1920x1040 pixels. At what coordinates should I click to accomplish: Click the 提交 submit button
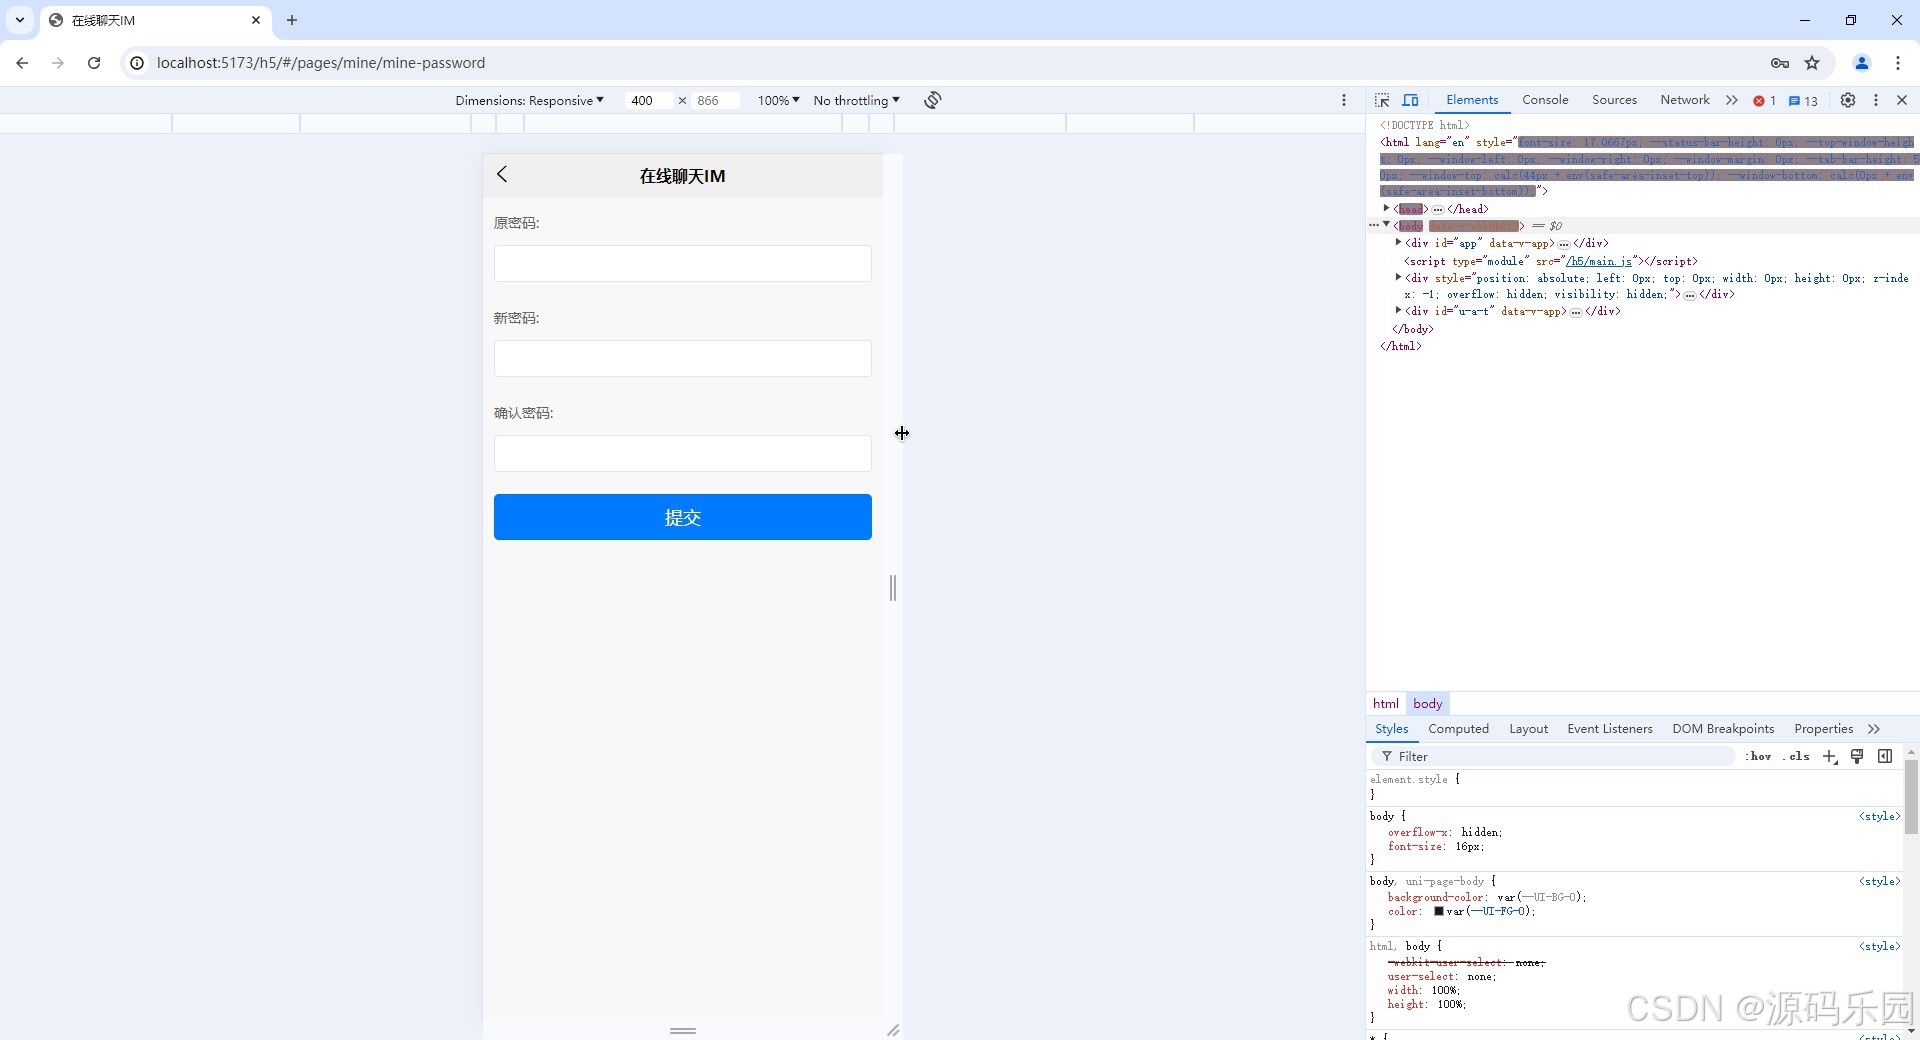(x=682, y=517)
